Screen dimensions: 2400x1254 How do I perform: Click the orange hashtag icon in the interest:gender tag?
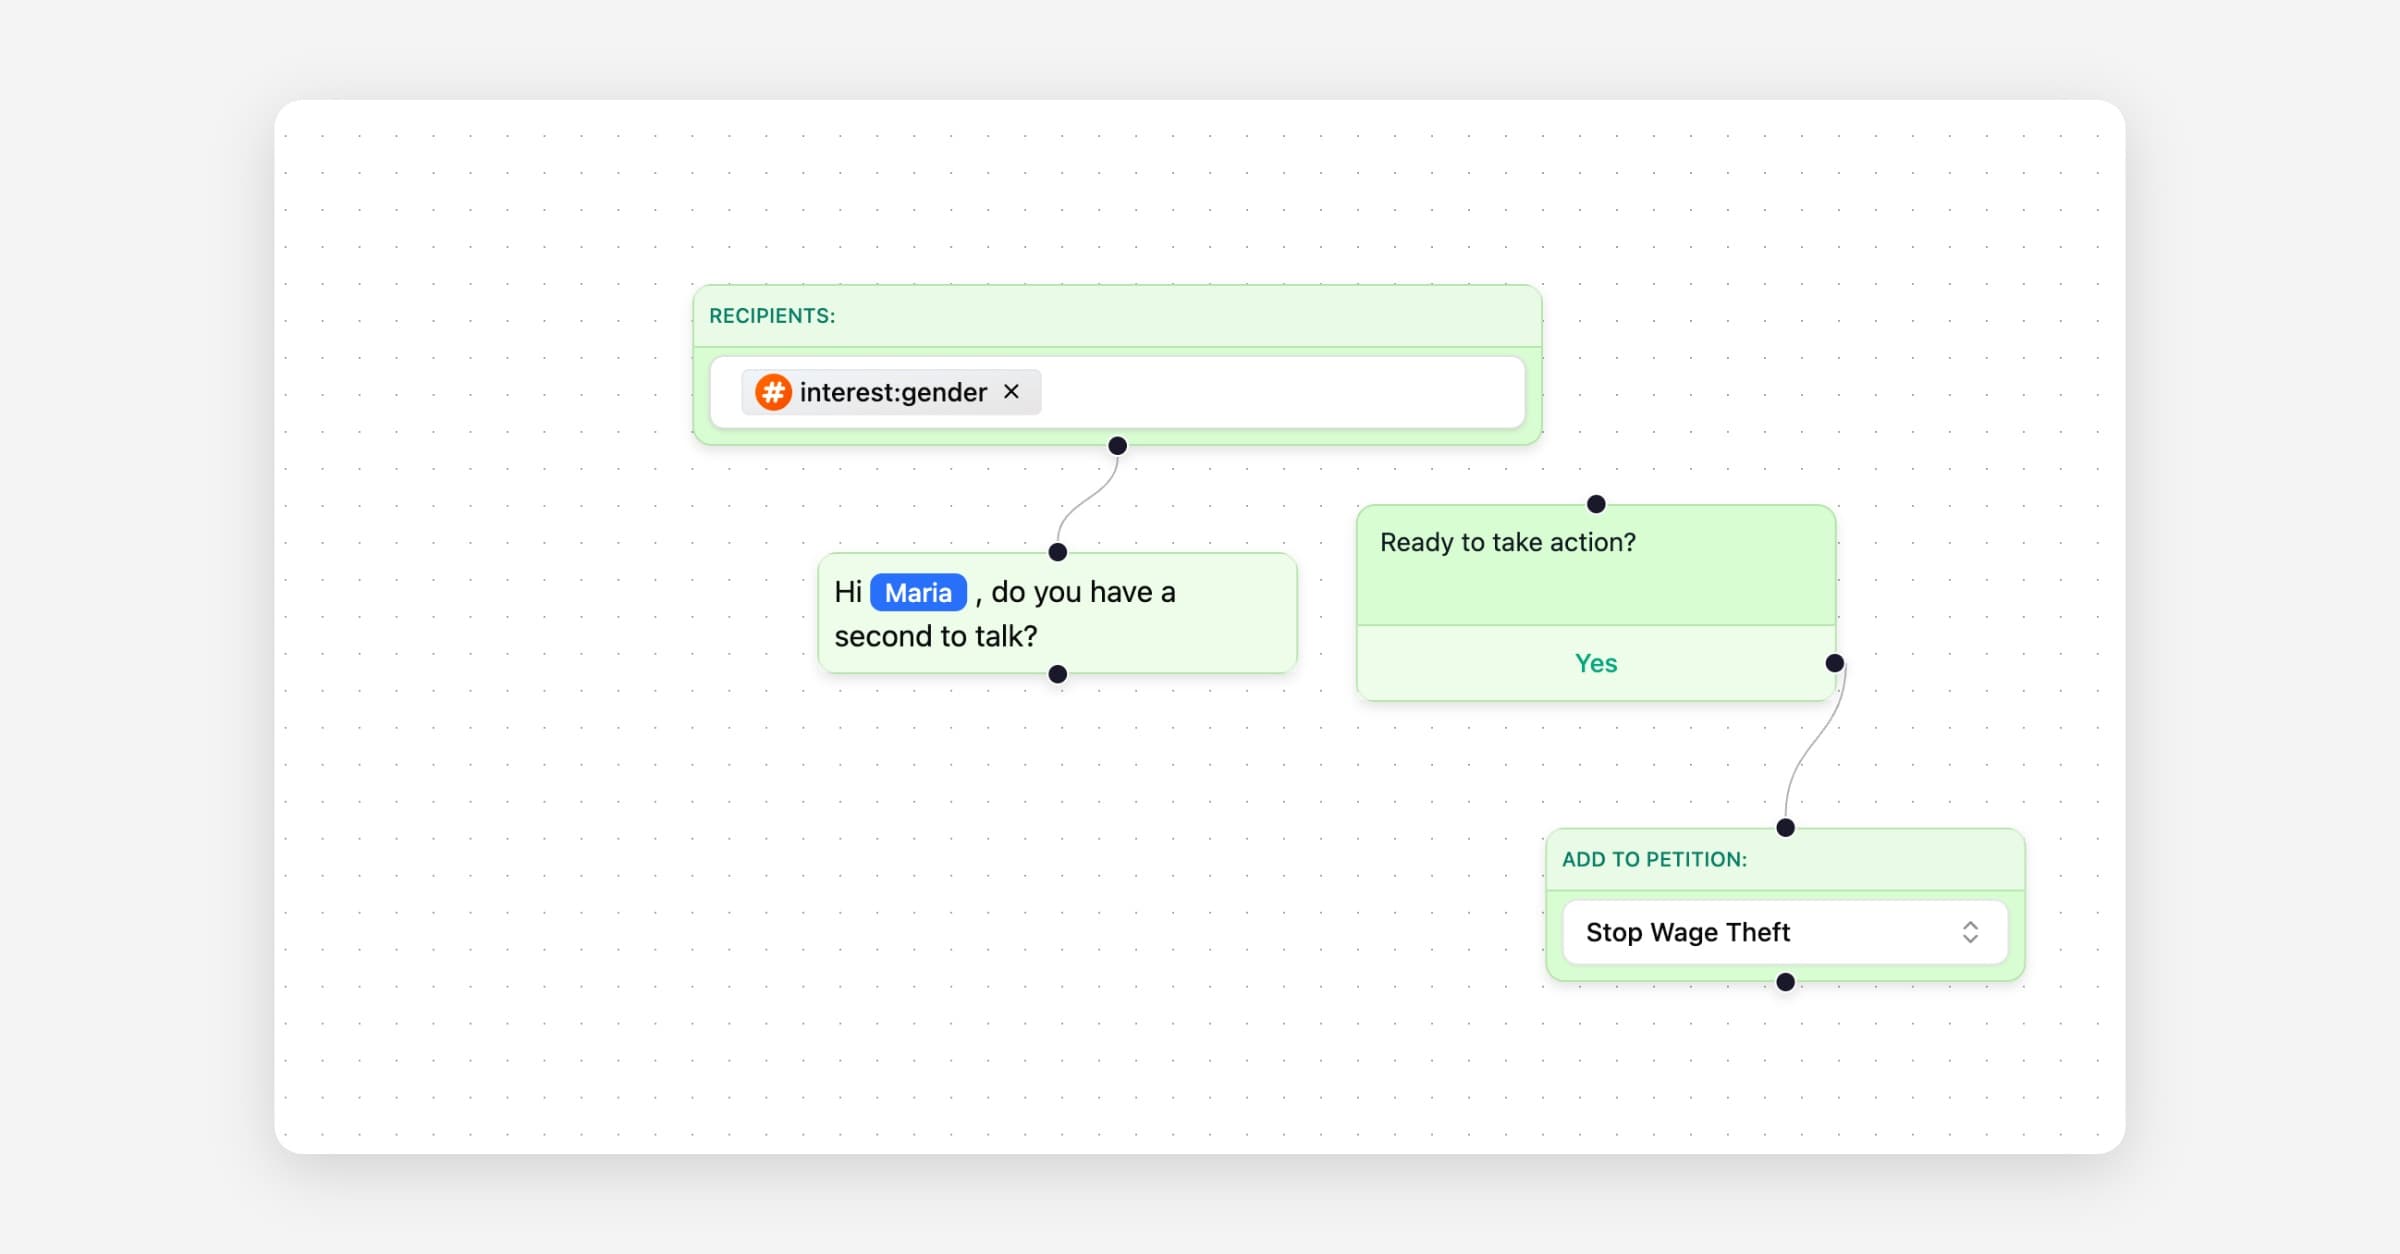pyautogui.click(x=772, y=392)
